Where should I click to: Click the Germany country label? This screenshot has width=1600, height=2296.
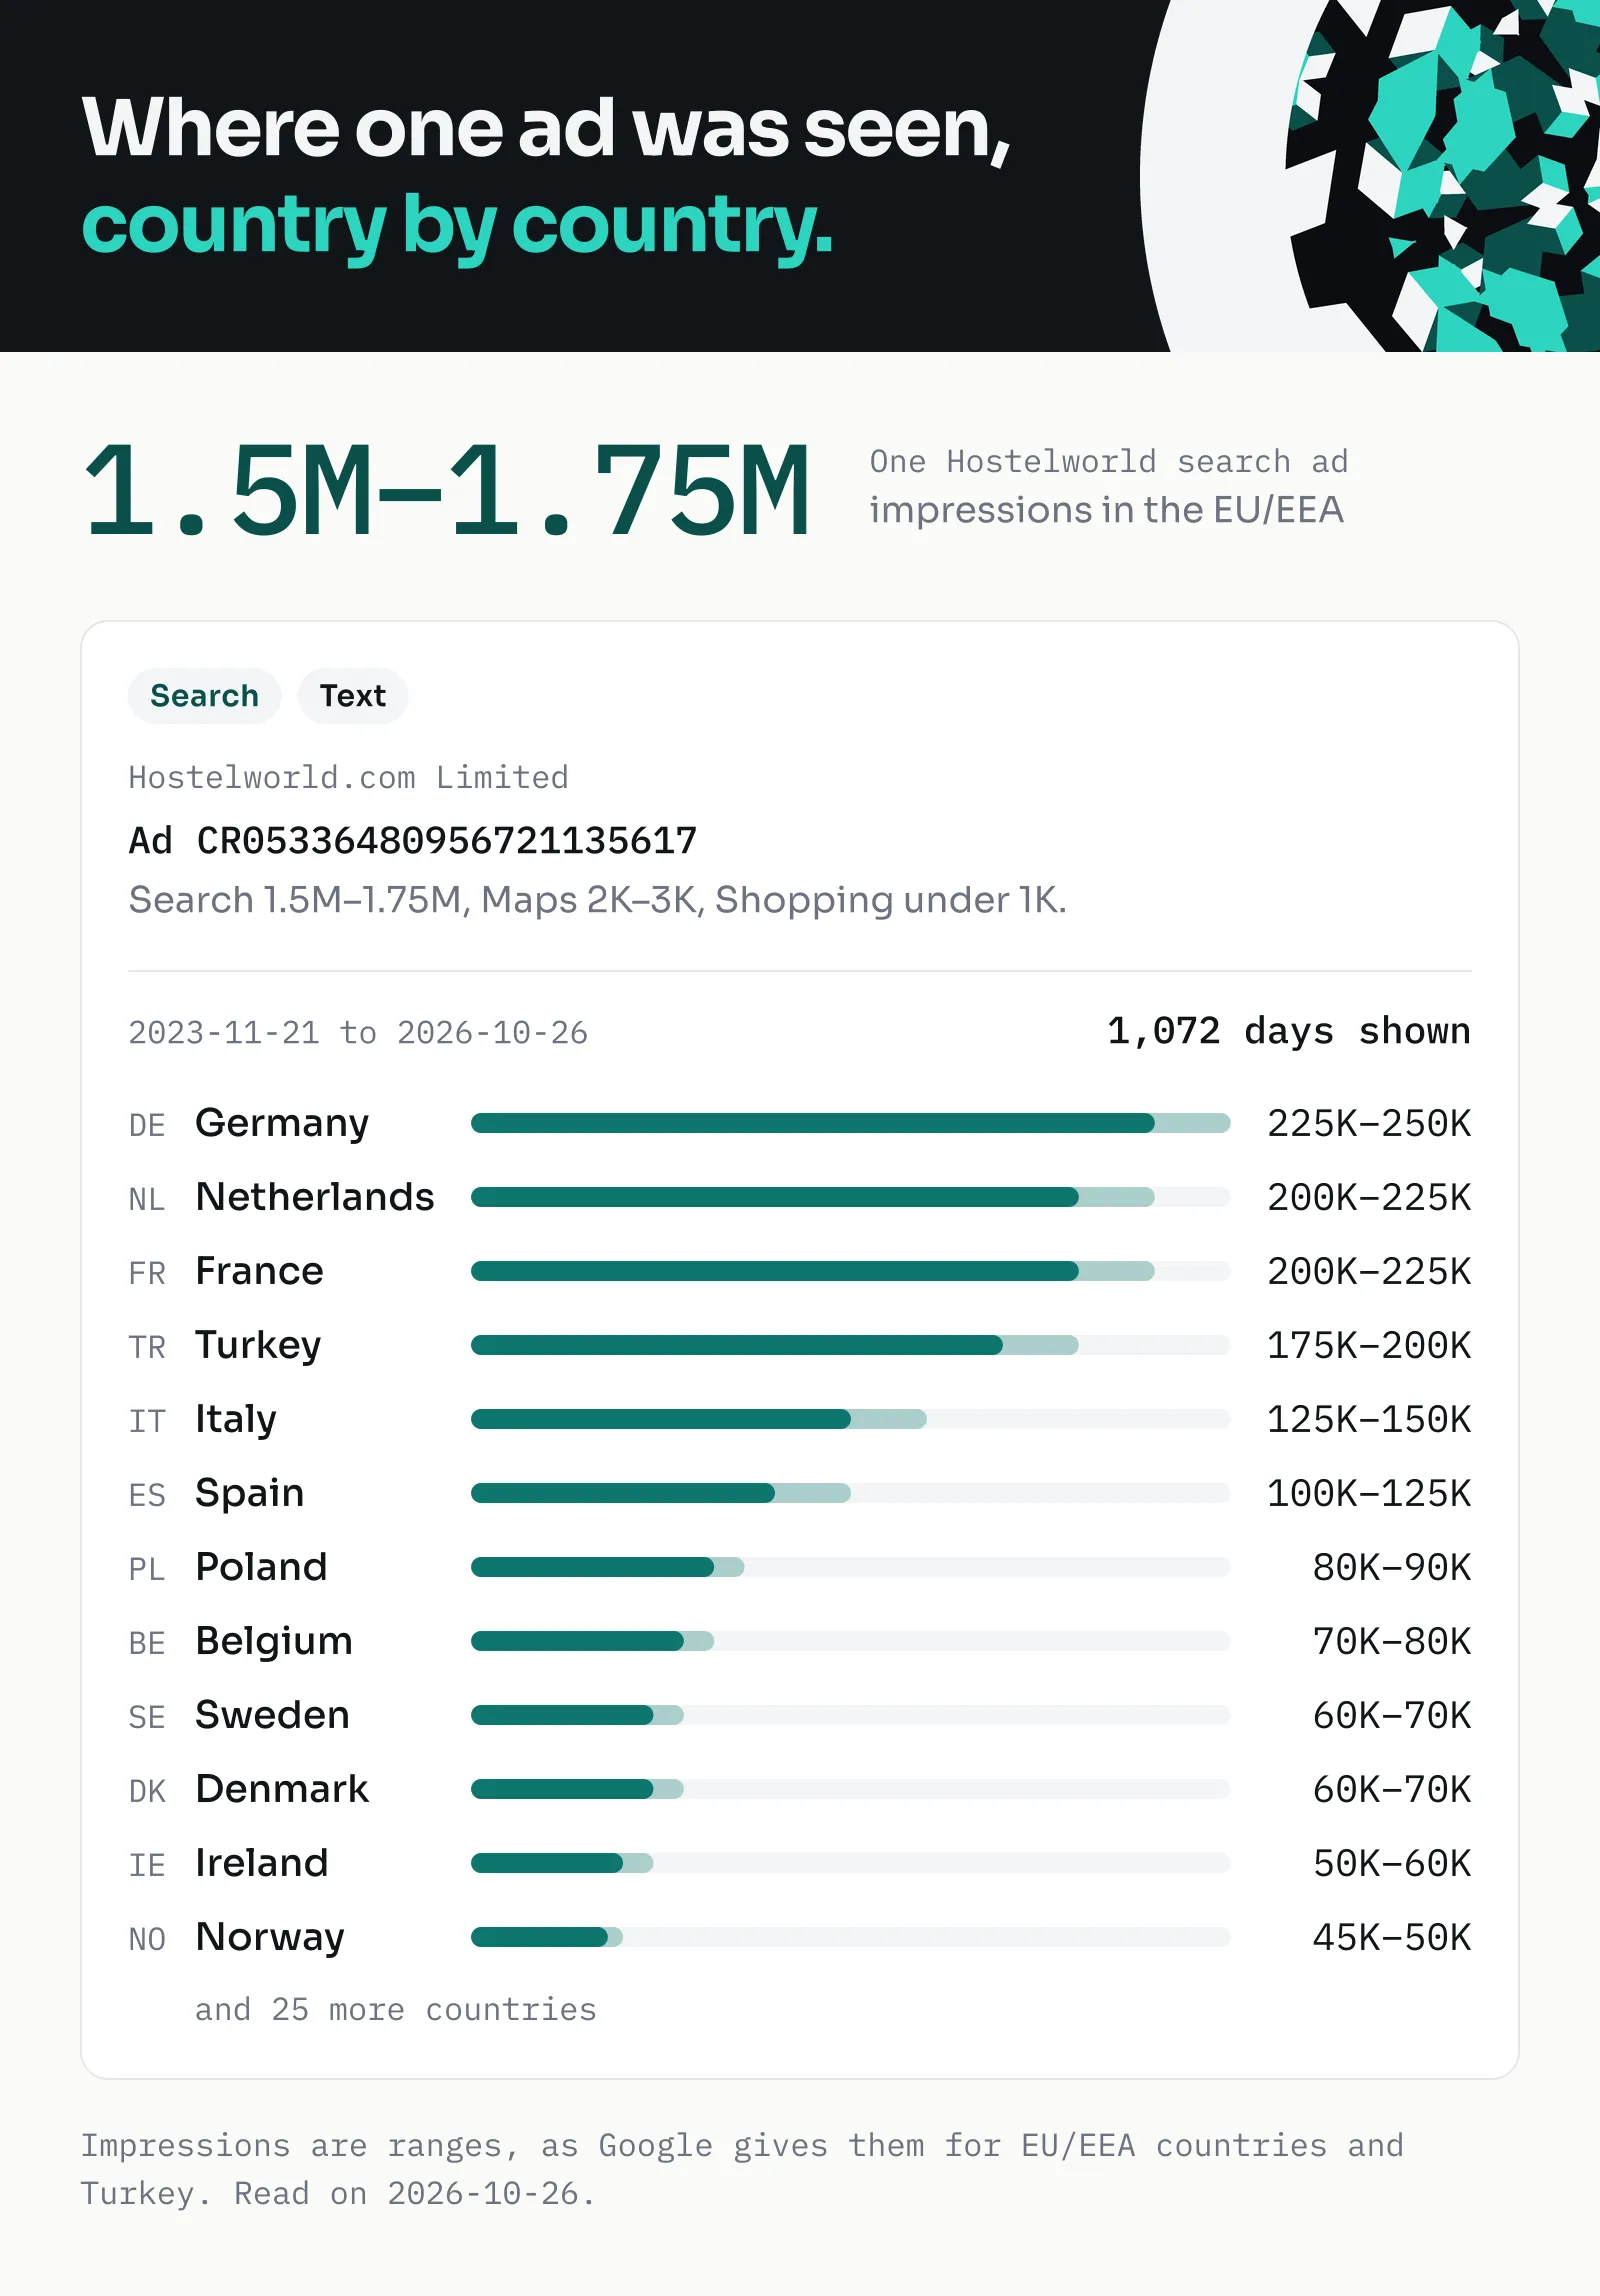[x=282, y=1124]
